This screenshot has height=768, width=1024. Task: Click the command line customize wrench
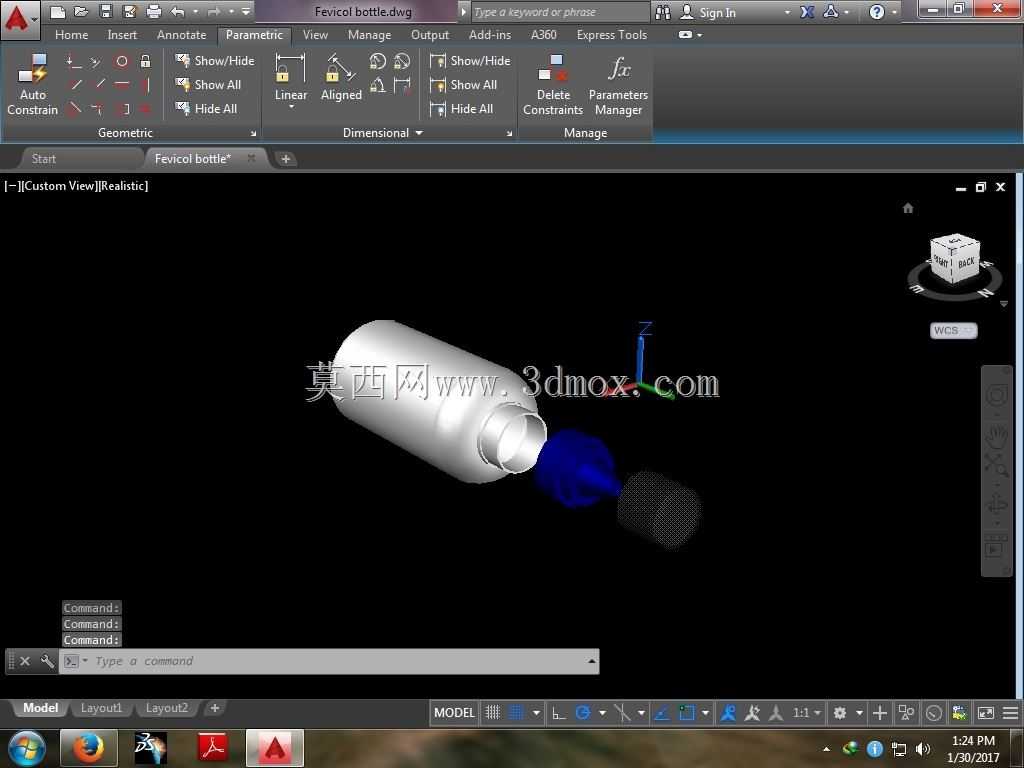[47, 661]
